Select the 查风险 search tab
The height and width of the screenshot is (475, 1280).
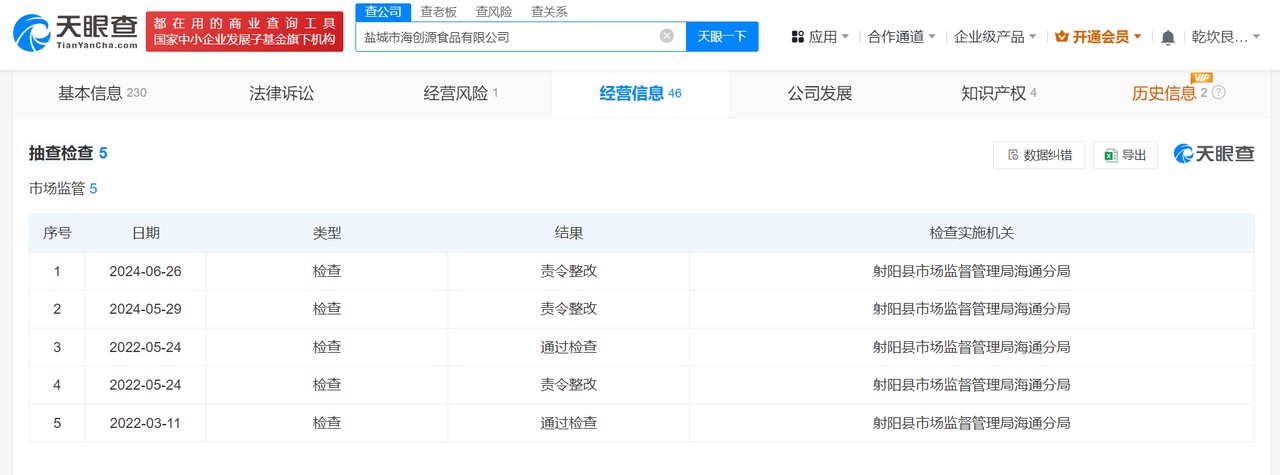(x=493, y=12)
